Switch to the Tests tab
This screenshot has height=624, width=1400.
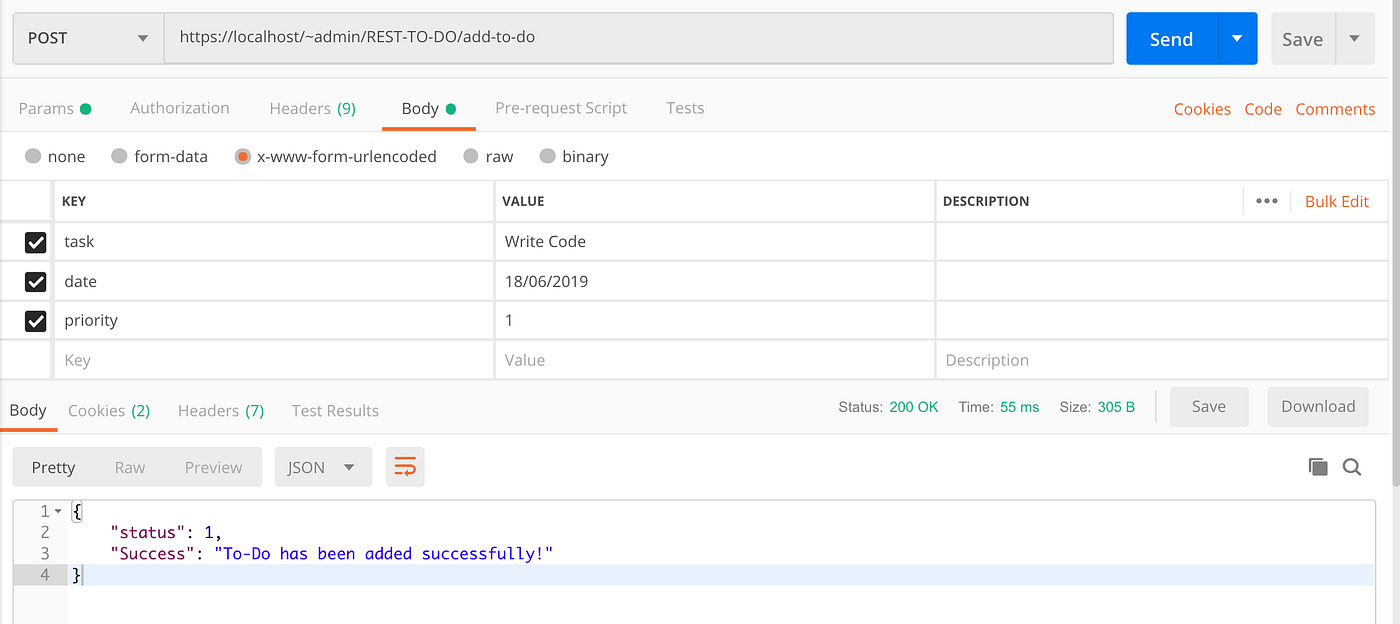(685, 107)
